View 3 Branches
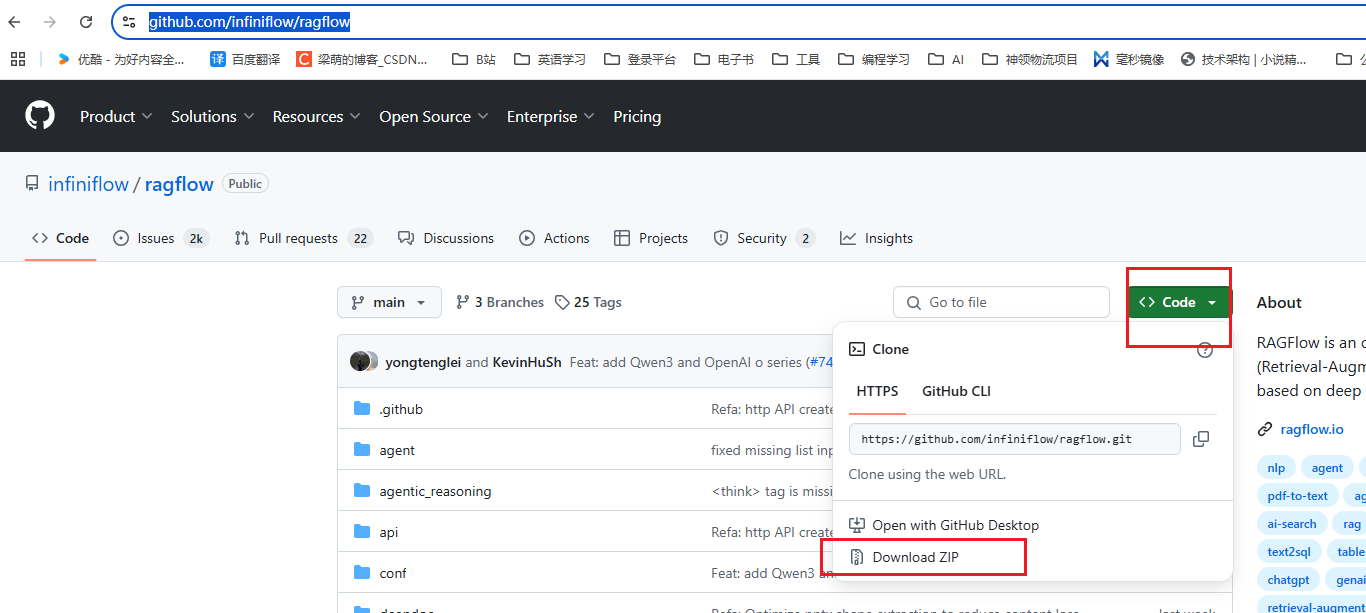The width and height of the screenshot is (1366, 613). 500,302
